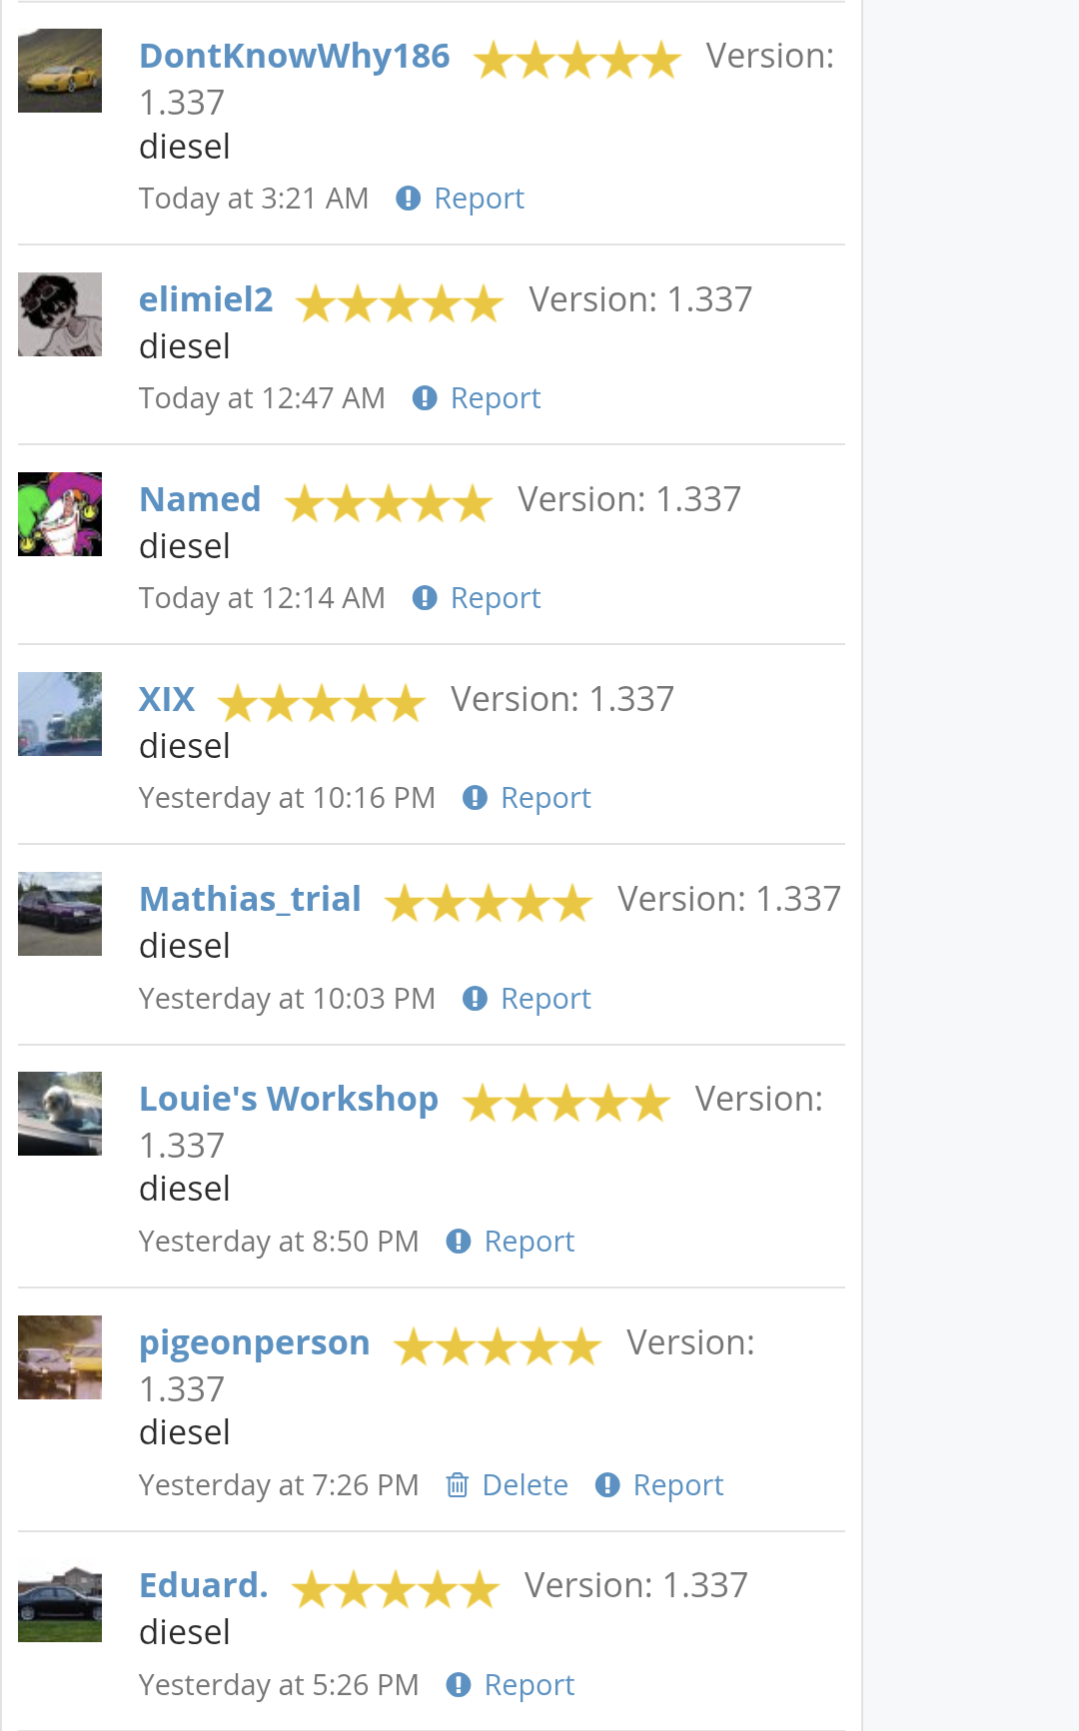Click the yellow car avatar of DontKnowWhy186
Image resolution: width=1079 pixels, height=1731 pixels.
coord(60,71)
